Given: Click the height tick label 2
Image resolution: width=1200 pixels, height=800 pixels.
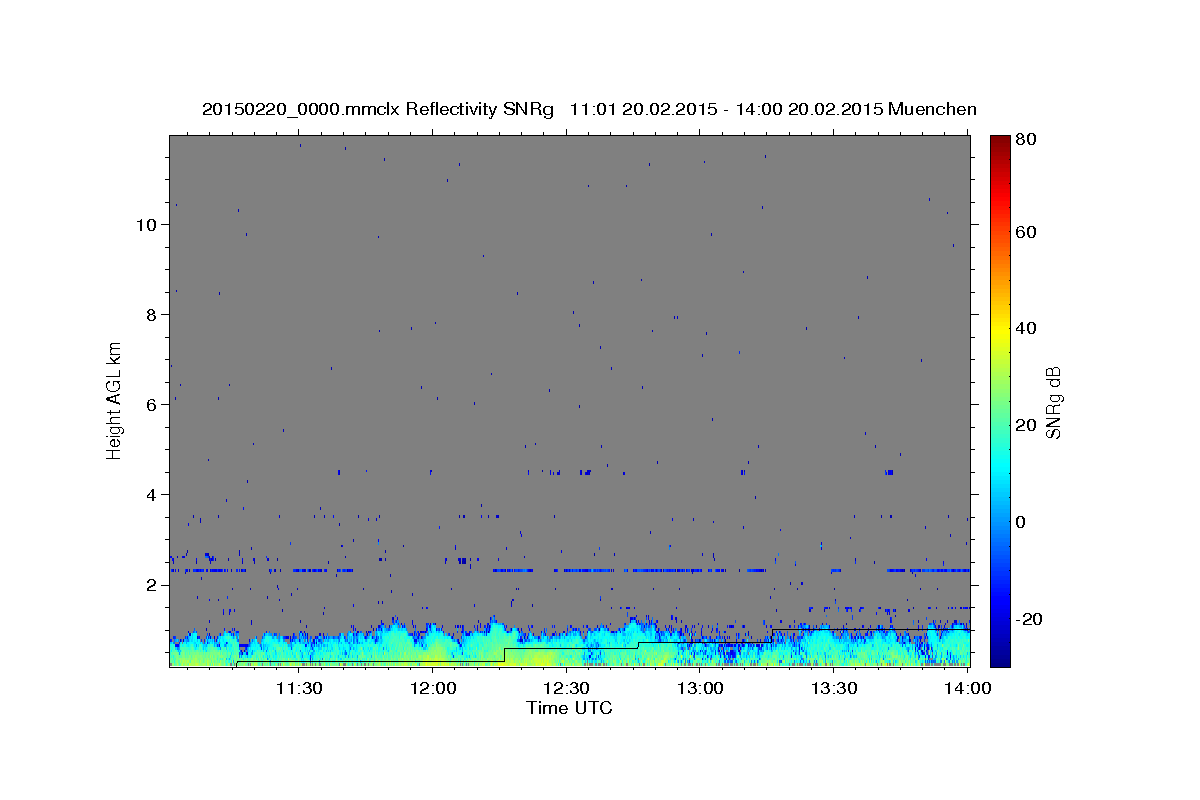Looking at the screenshot, I should tap(151, 585).
